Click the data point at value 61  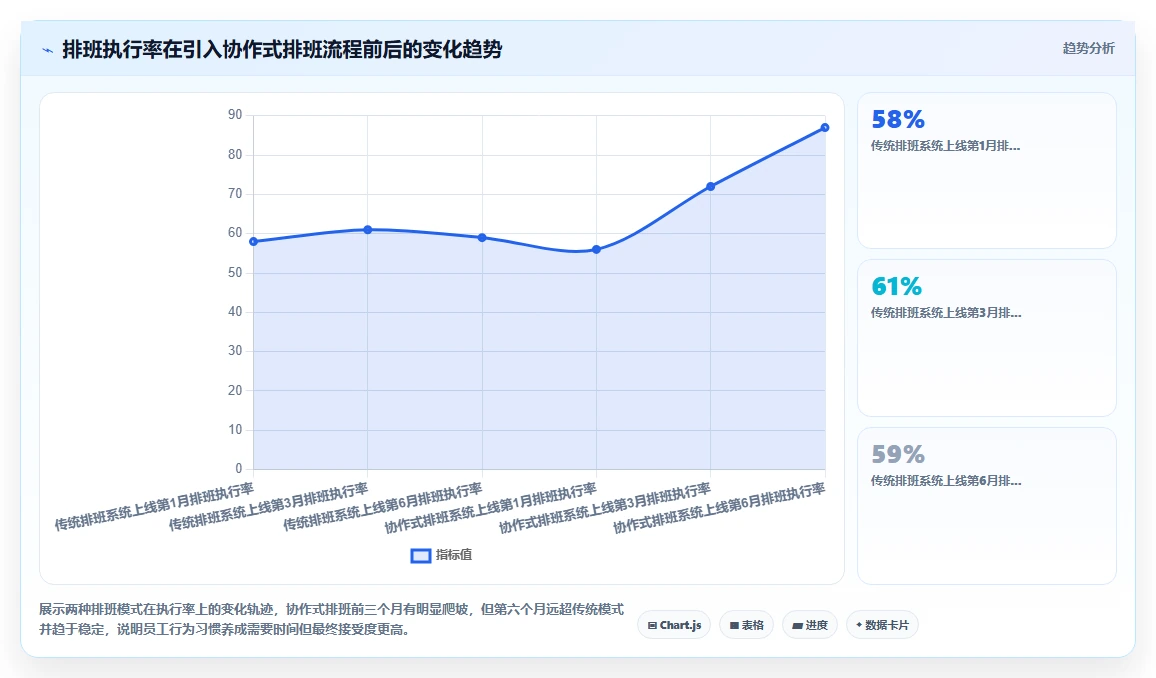click(x=368, y=230)
